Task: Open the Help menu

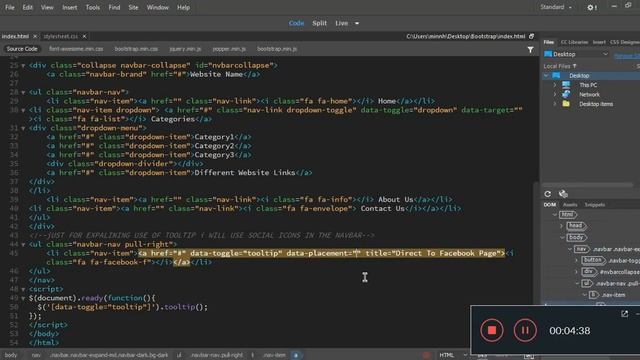Action: (183, 7)
